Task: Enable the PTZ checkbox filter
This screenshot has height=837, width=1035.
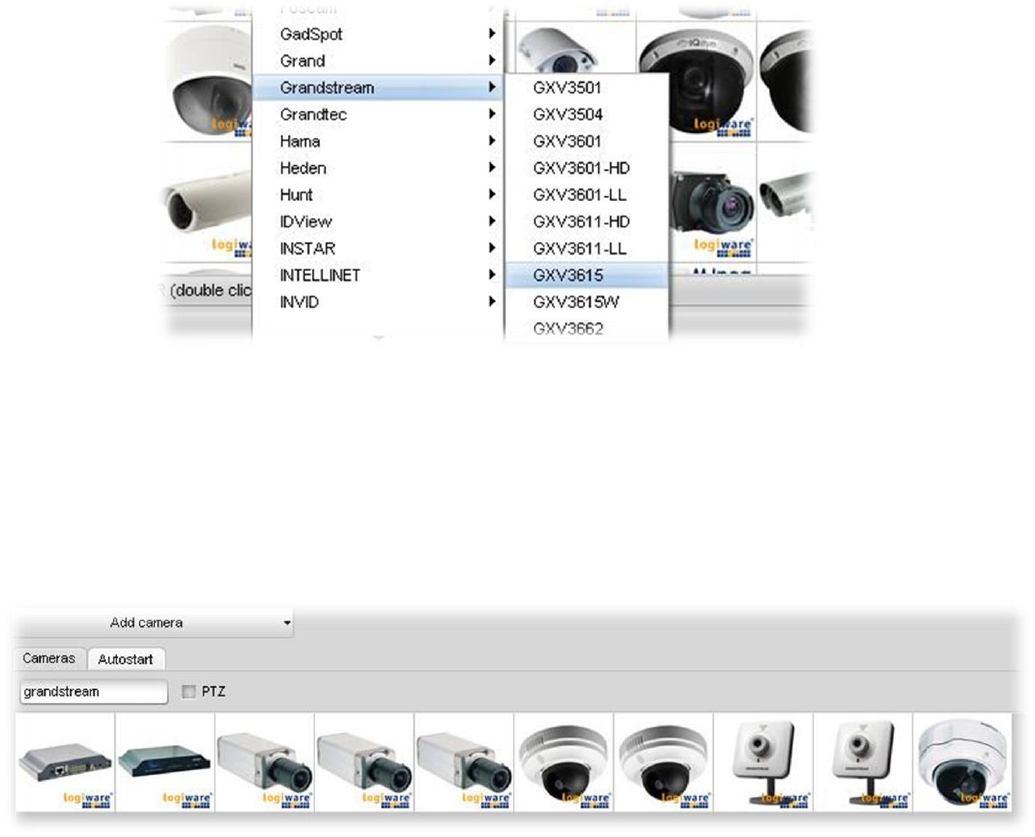Action: click(x=189, y=692)
